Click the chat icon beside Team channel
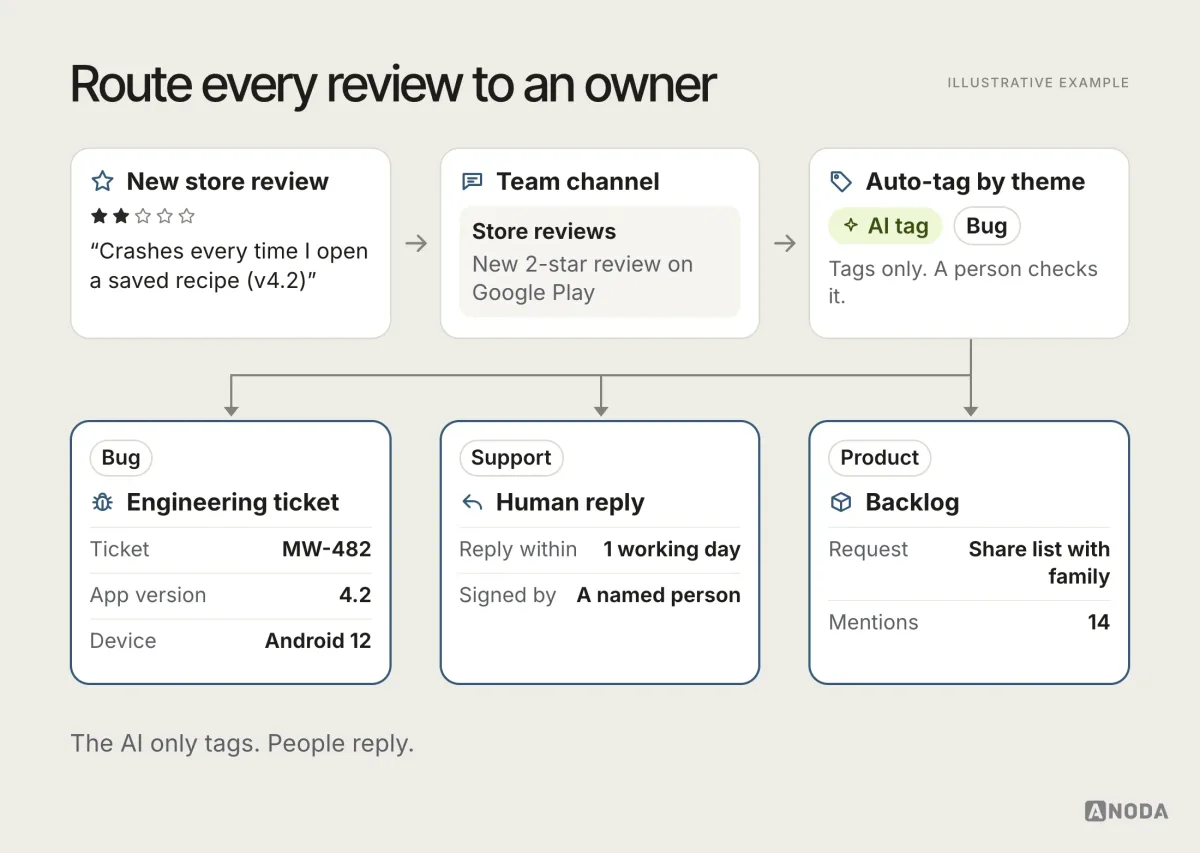Viewport: 1200px width, 853px height. click(472, 181)
